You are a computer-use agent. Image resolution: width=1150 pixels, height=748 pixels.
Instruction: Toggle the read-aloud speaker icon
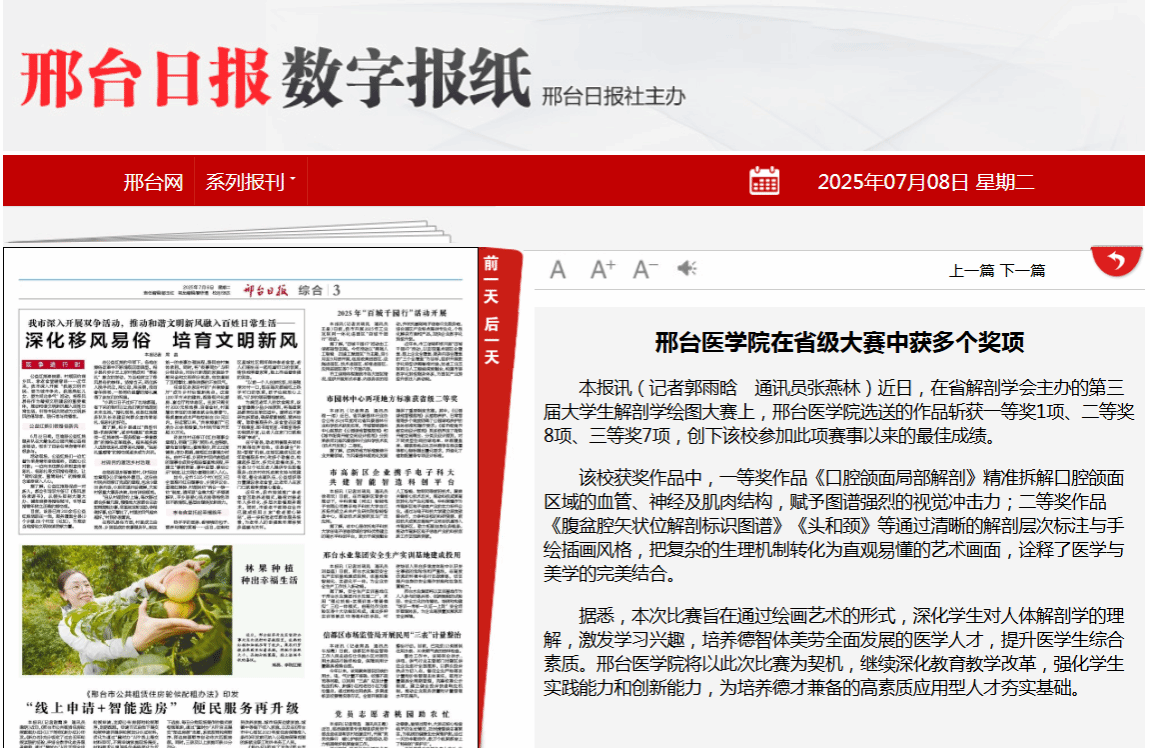point(687,269)
